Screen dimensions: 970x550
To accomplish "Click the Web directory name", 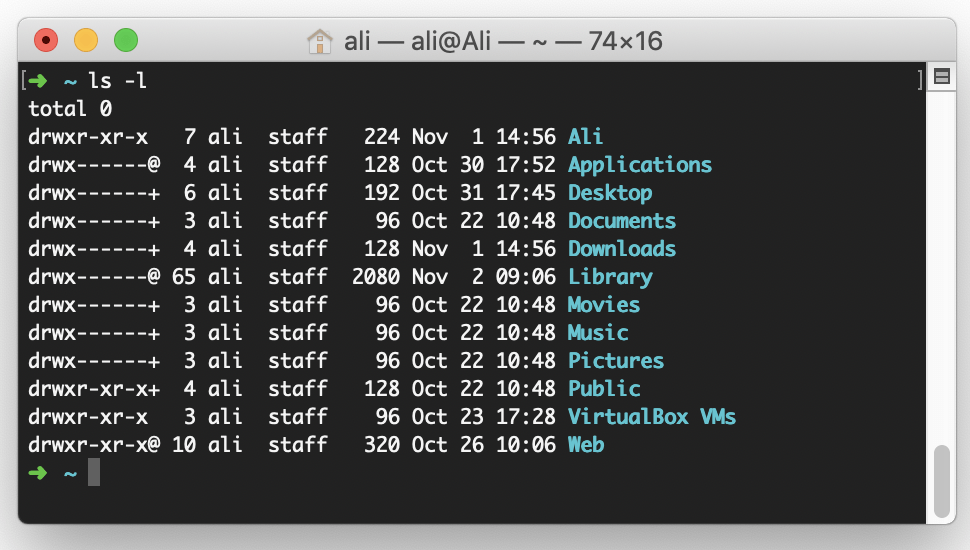I will pyautogui.click(x=586, y=445).
